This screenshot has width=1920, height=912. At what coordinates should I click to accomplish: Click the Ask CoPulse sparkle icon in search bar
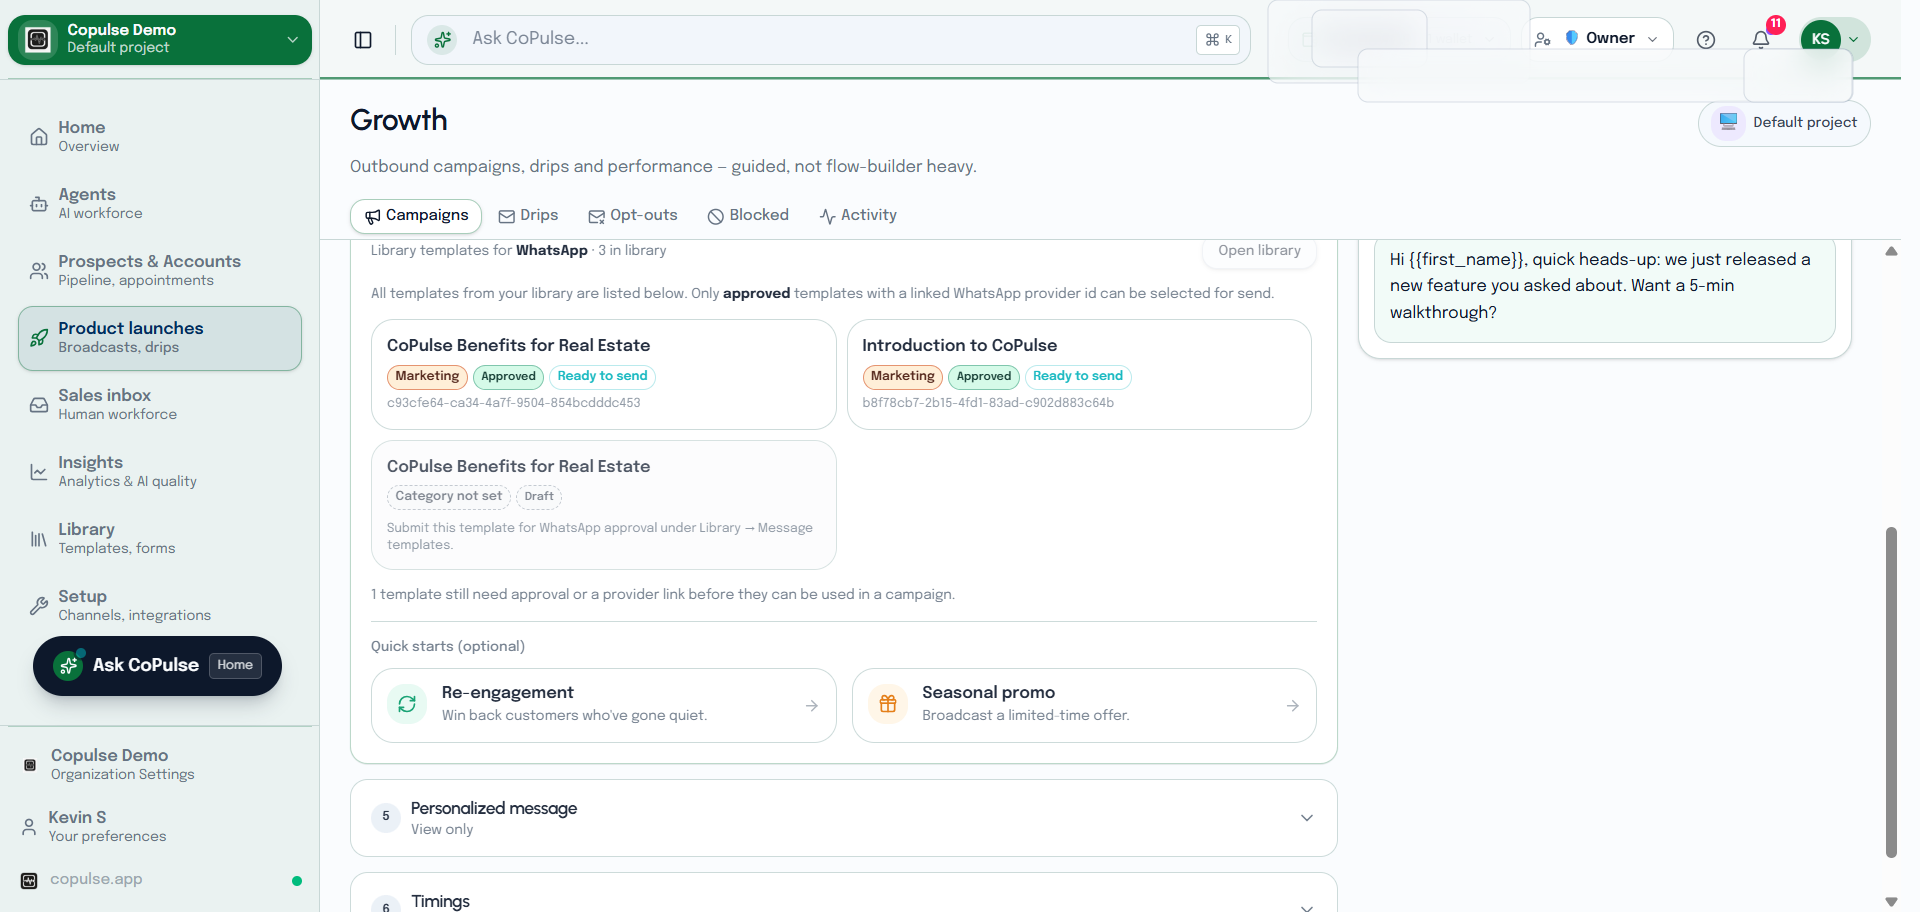[442, 40]
